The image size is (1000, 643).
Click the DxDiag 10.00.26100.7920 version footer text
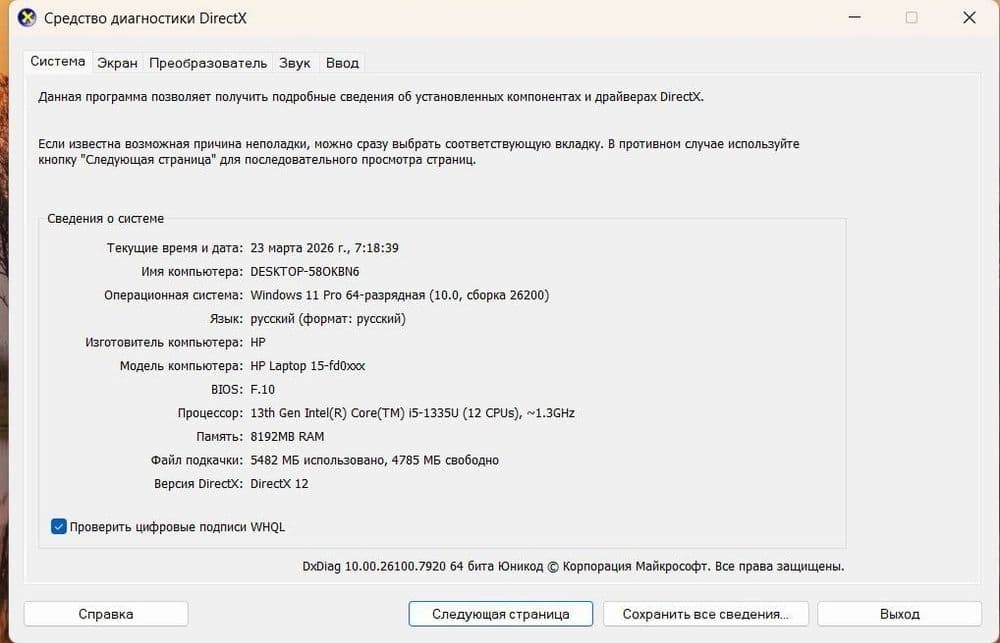pos(573,566)
